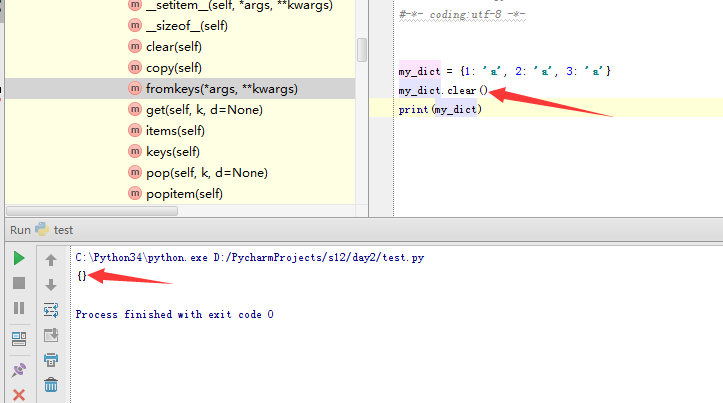
Task: Click the up arrow in the console toolbar
Action: click(51, 260)
